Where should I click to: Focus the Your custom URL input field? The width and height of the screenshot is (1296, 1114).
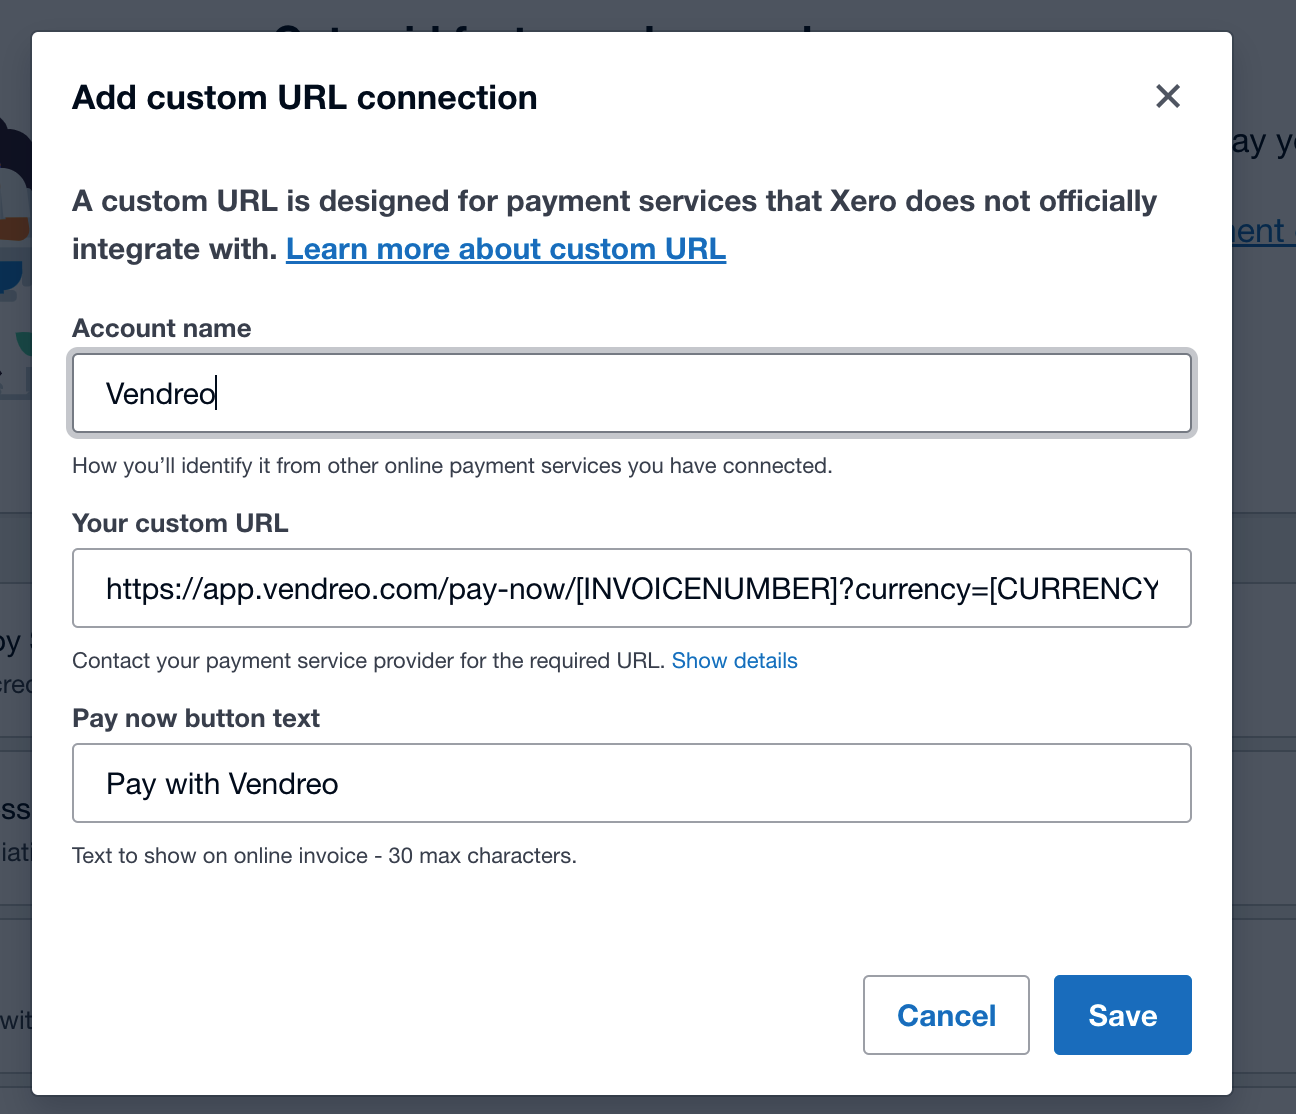[x=631, y=588]
